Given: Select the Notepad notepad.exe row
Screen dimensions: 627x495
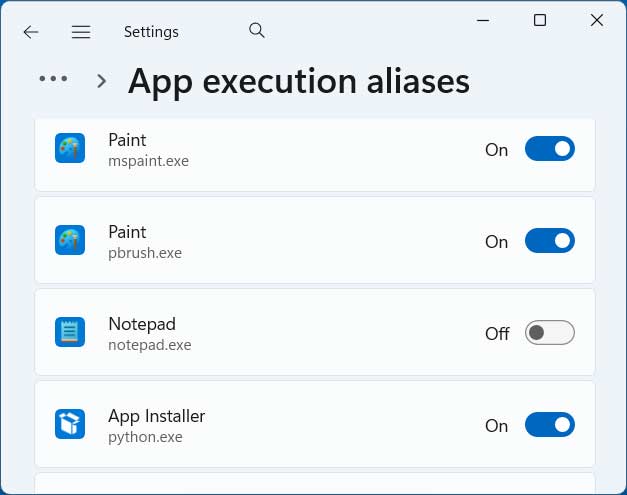Looking at the screenshot, I should 300,333.
